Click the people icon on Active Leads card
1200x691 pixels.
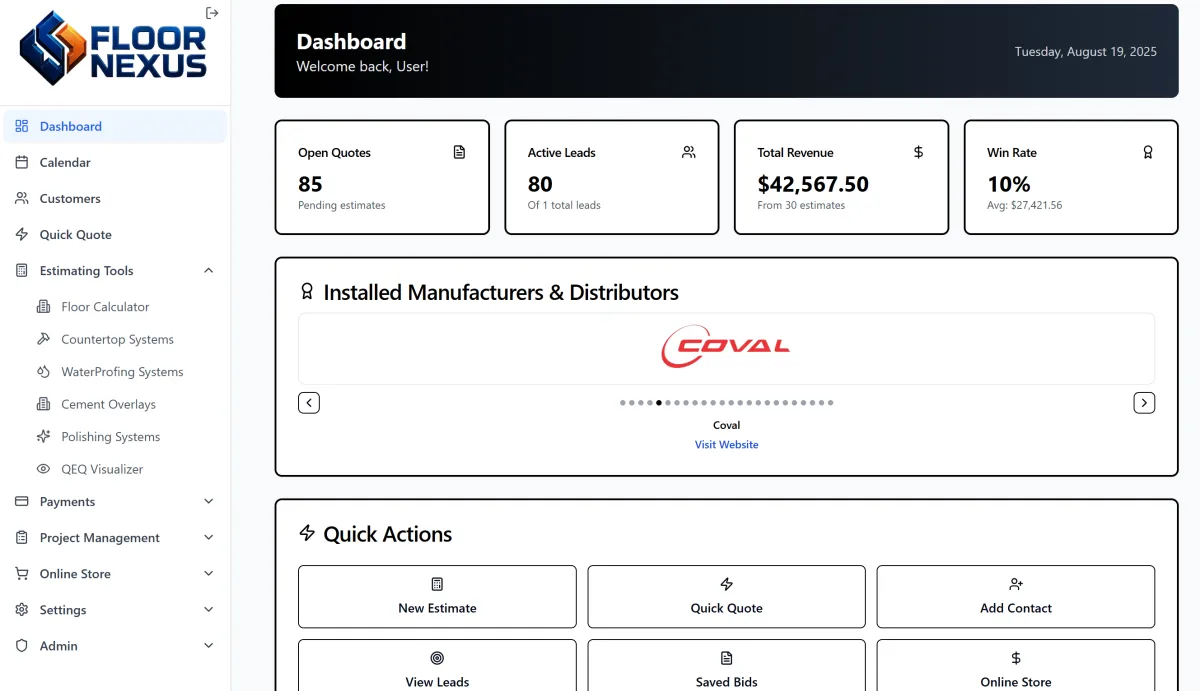[x=689, y=152]
